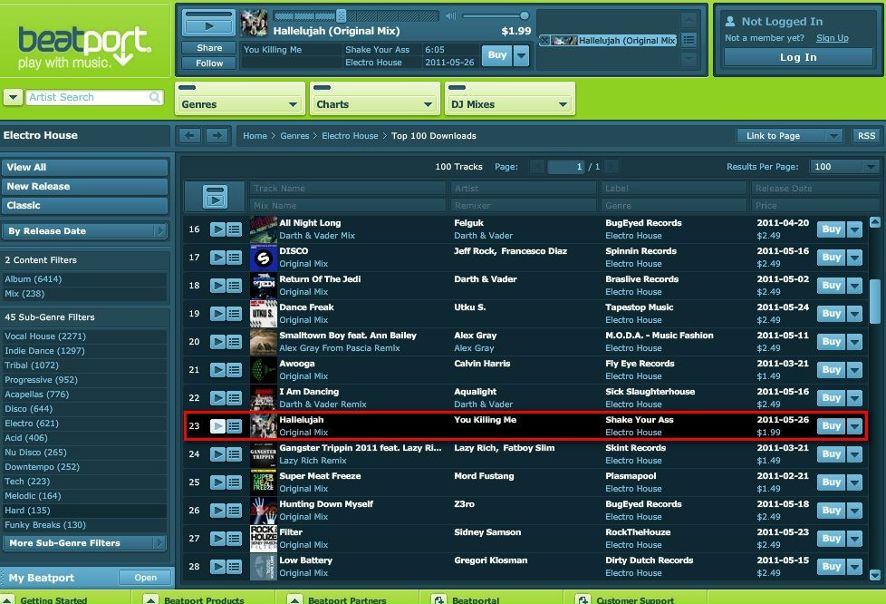
Task: Open the Genres dropdown menu
Action: tap(239, 104)
